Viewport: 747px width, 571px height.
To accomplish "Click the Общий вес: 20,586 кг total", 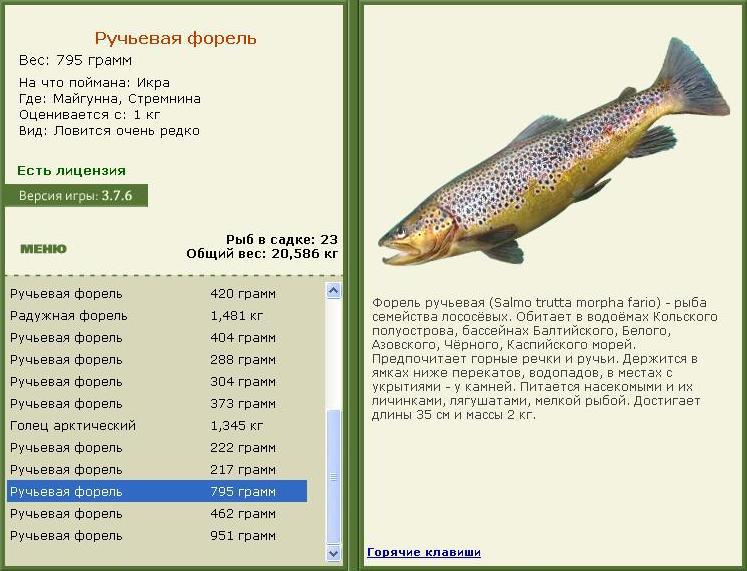I will pyautogui.click(x=262, y=254).
